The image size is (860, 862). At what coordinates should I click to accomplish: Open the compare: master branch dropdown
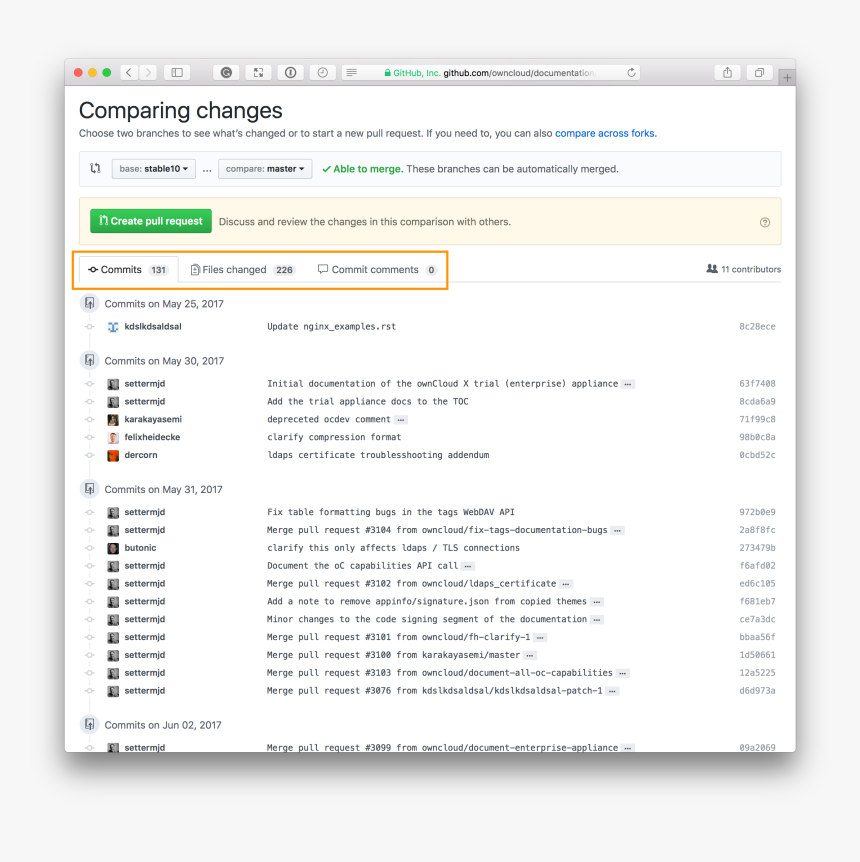[264, 168]
